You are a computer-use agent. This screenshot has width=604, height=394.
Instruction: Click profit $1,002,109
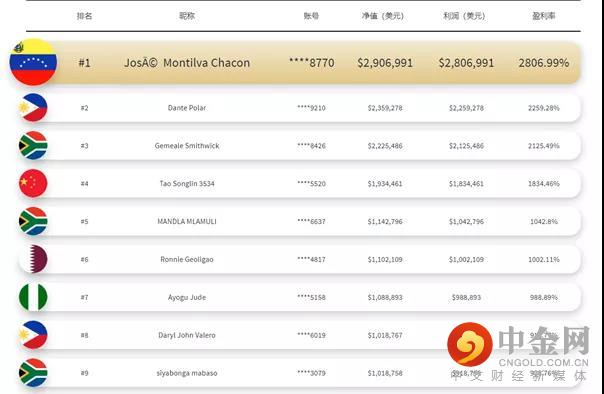(x=466, y=260)
